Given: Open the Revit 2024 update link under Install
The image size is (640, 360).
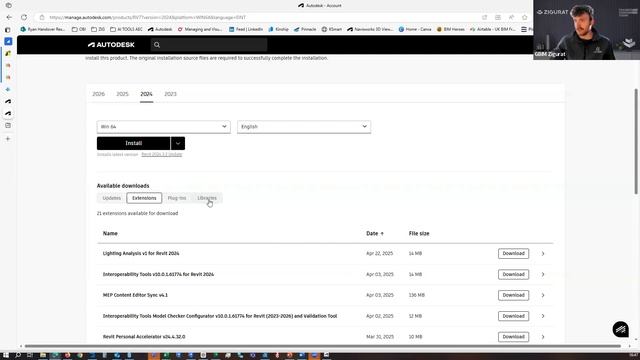Looking at the screenshot, I should coord(162,154).
